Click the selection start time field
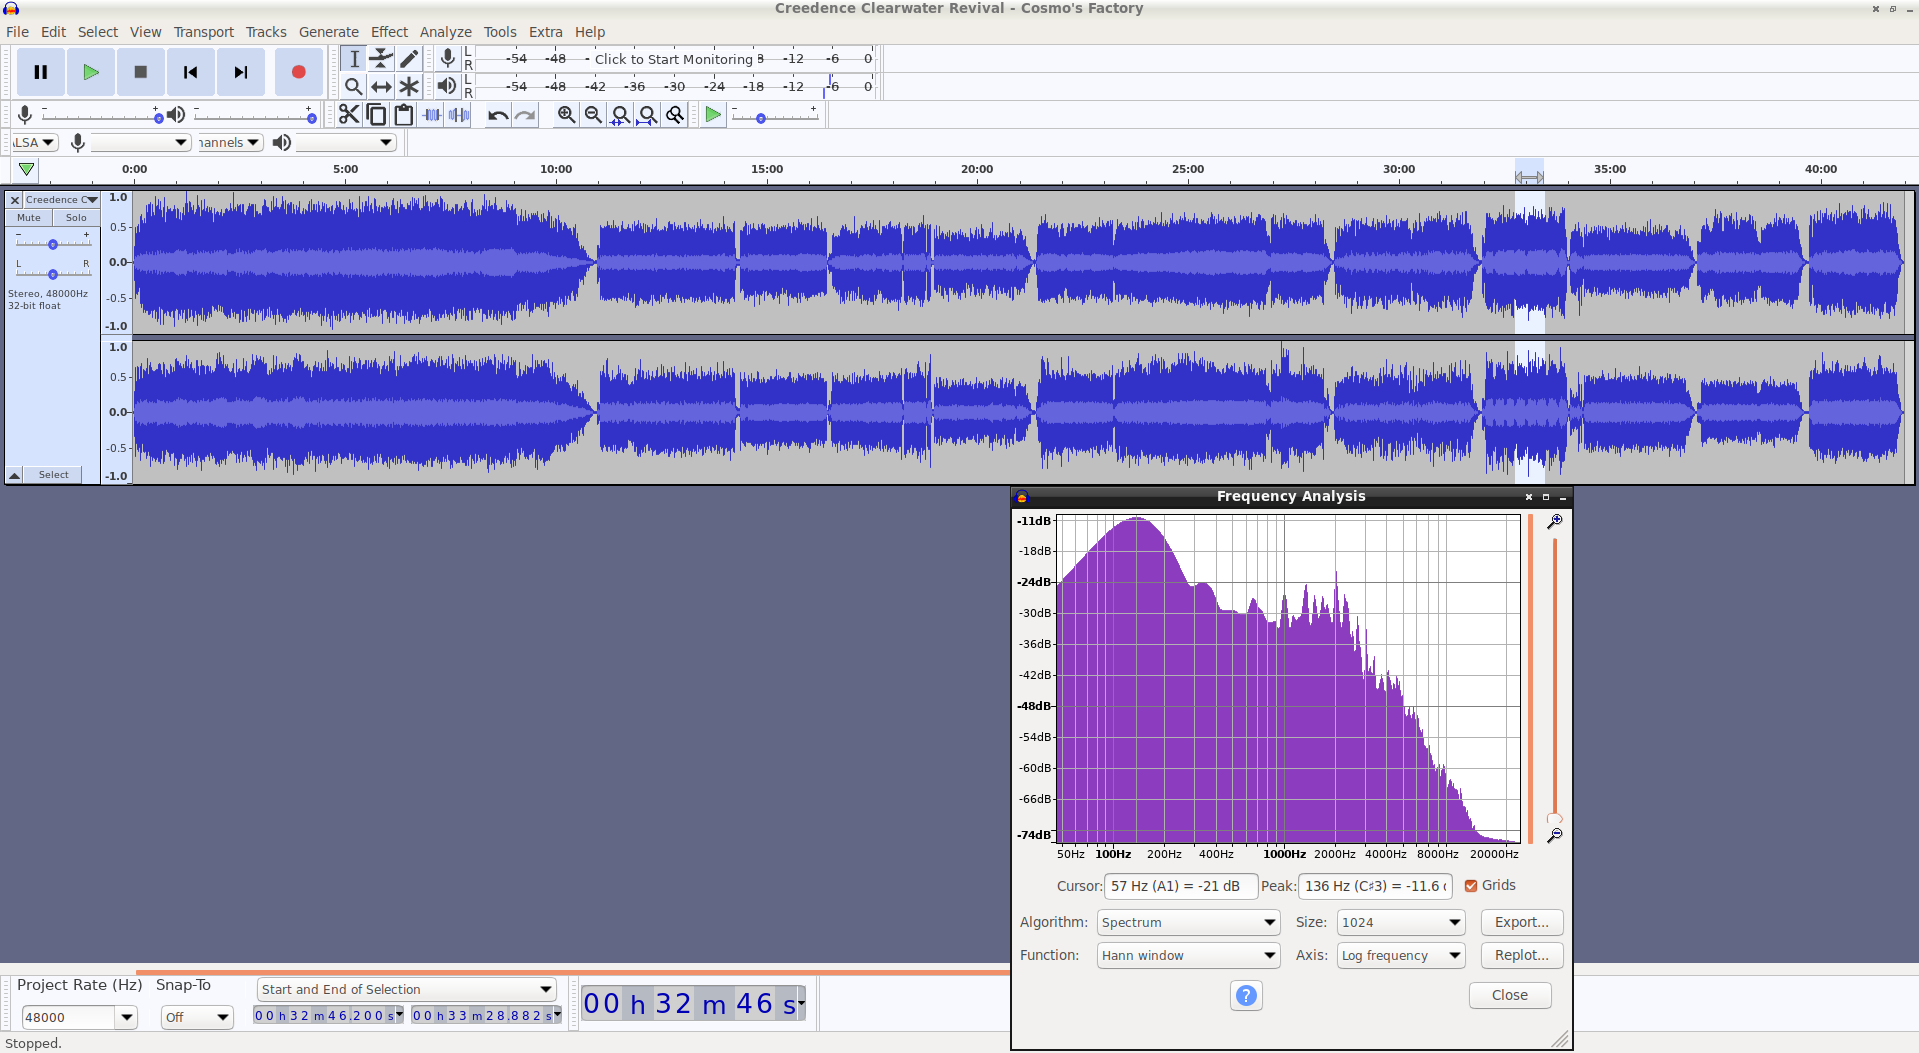 [328, 1015]
